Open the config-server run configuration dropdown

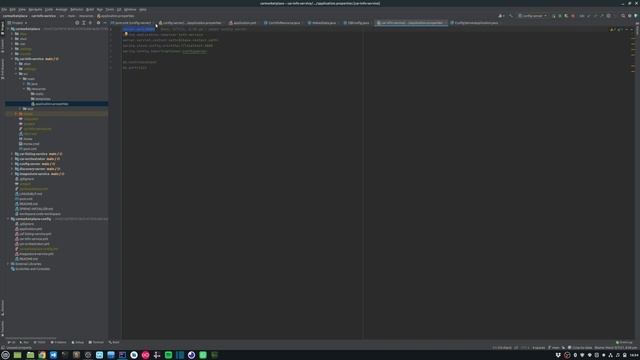[533, 16]
